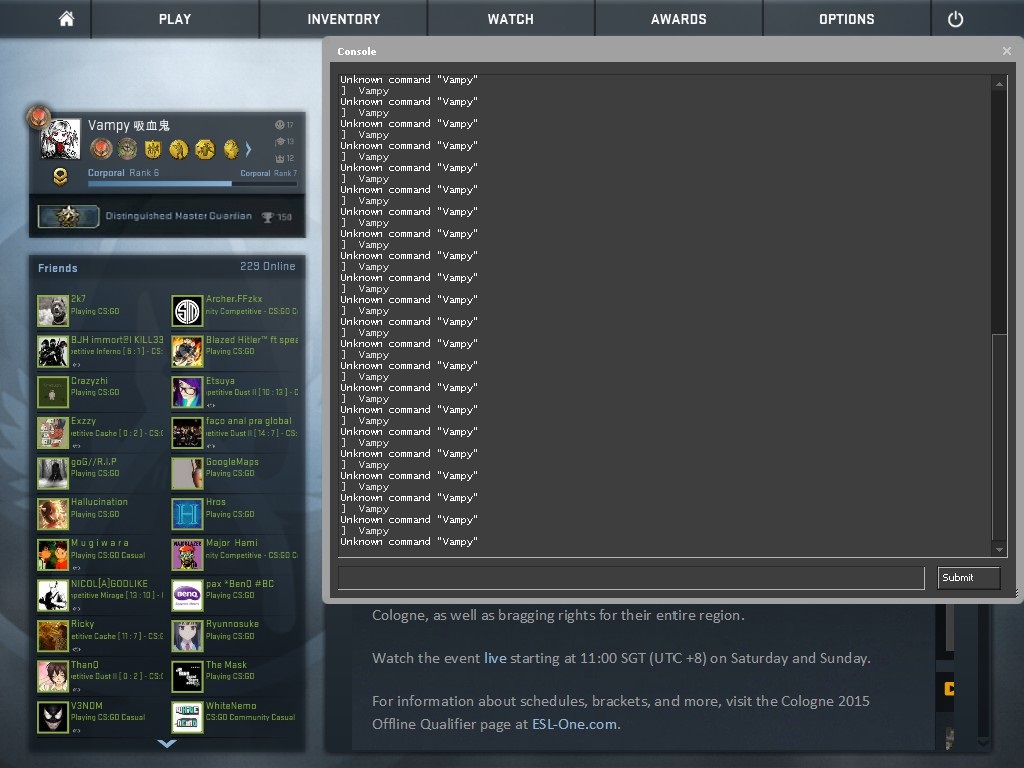Select friend 2k7 avatar
Viewport: 1024px width, 768px height.
[53, 311]
